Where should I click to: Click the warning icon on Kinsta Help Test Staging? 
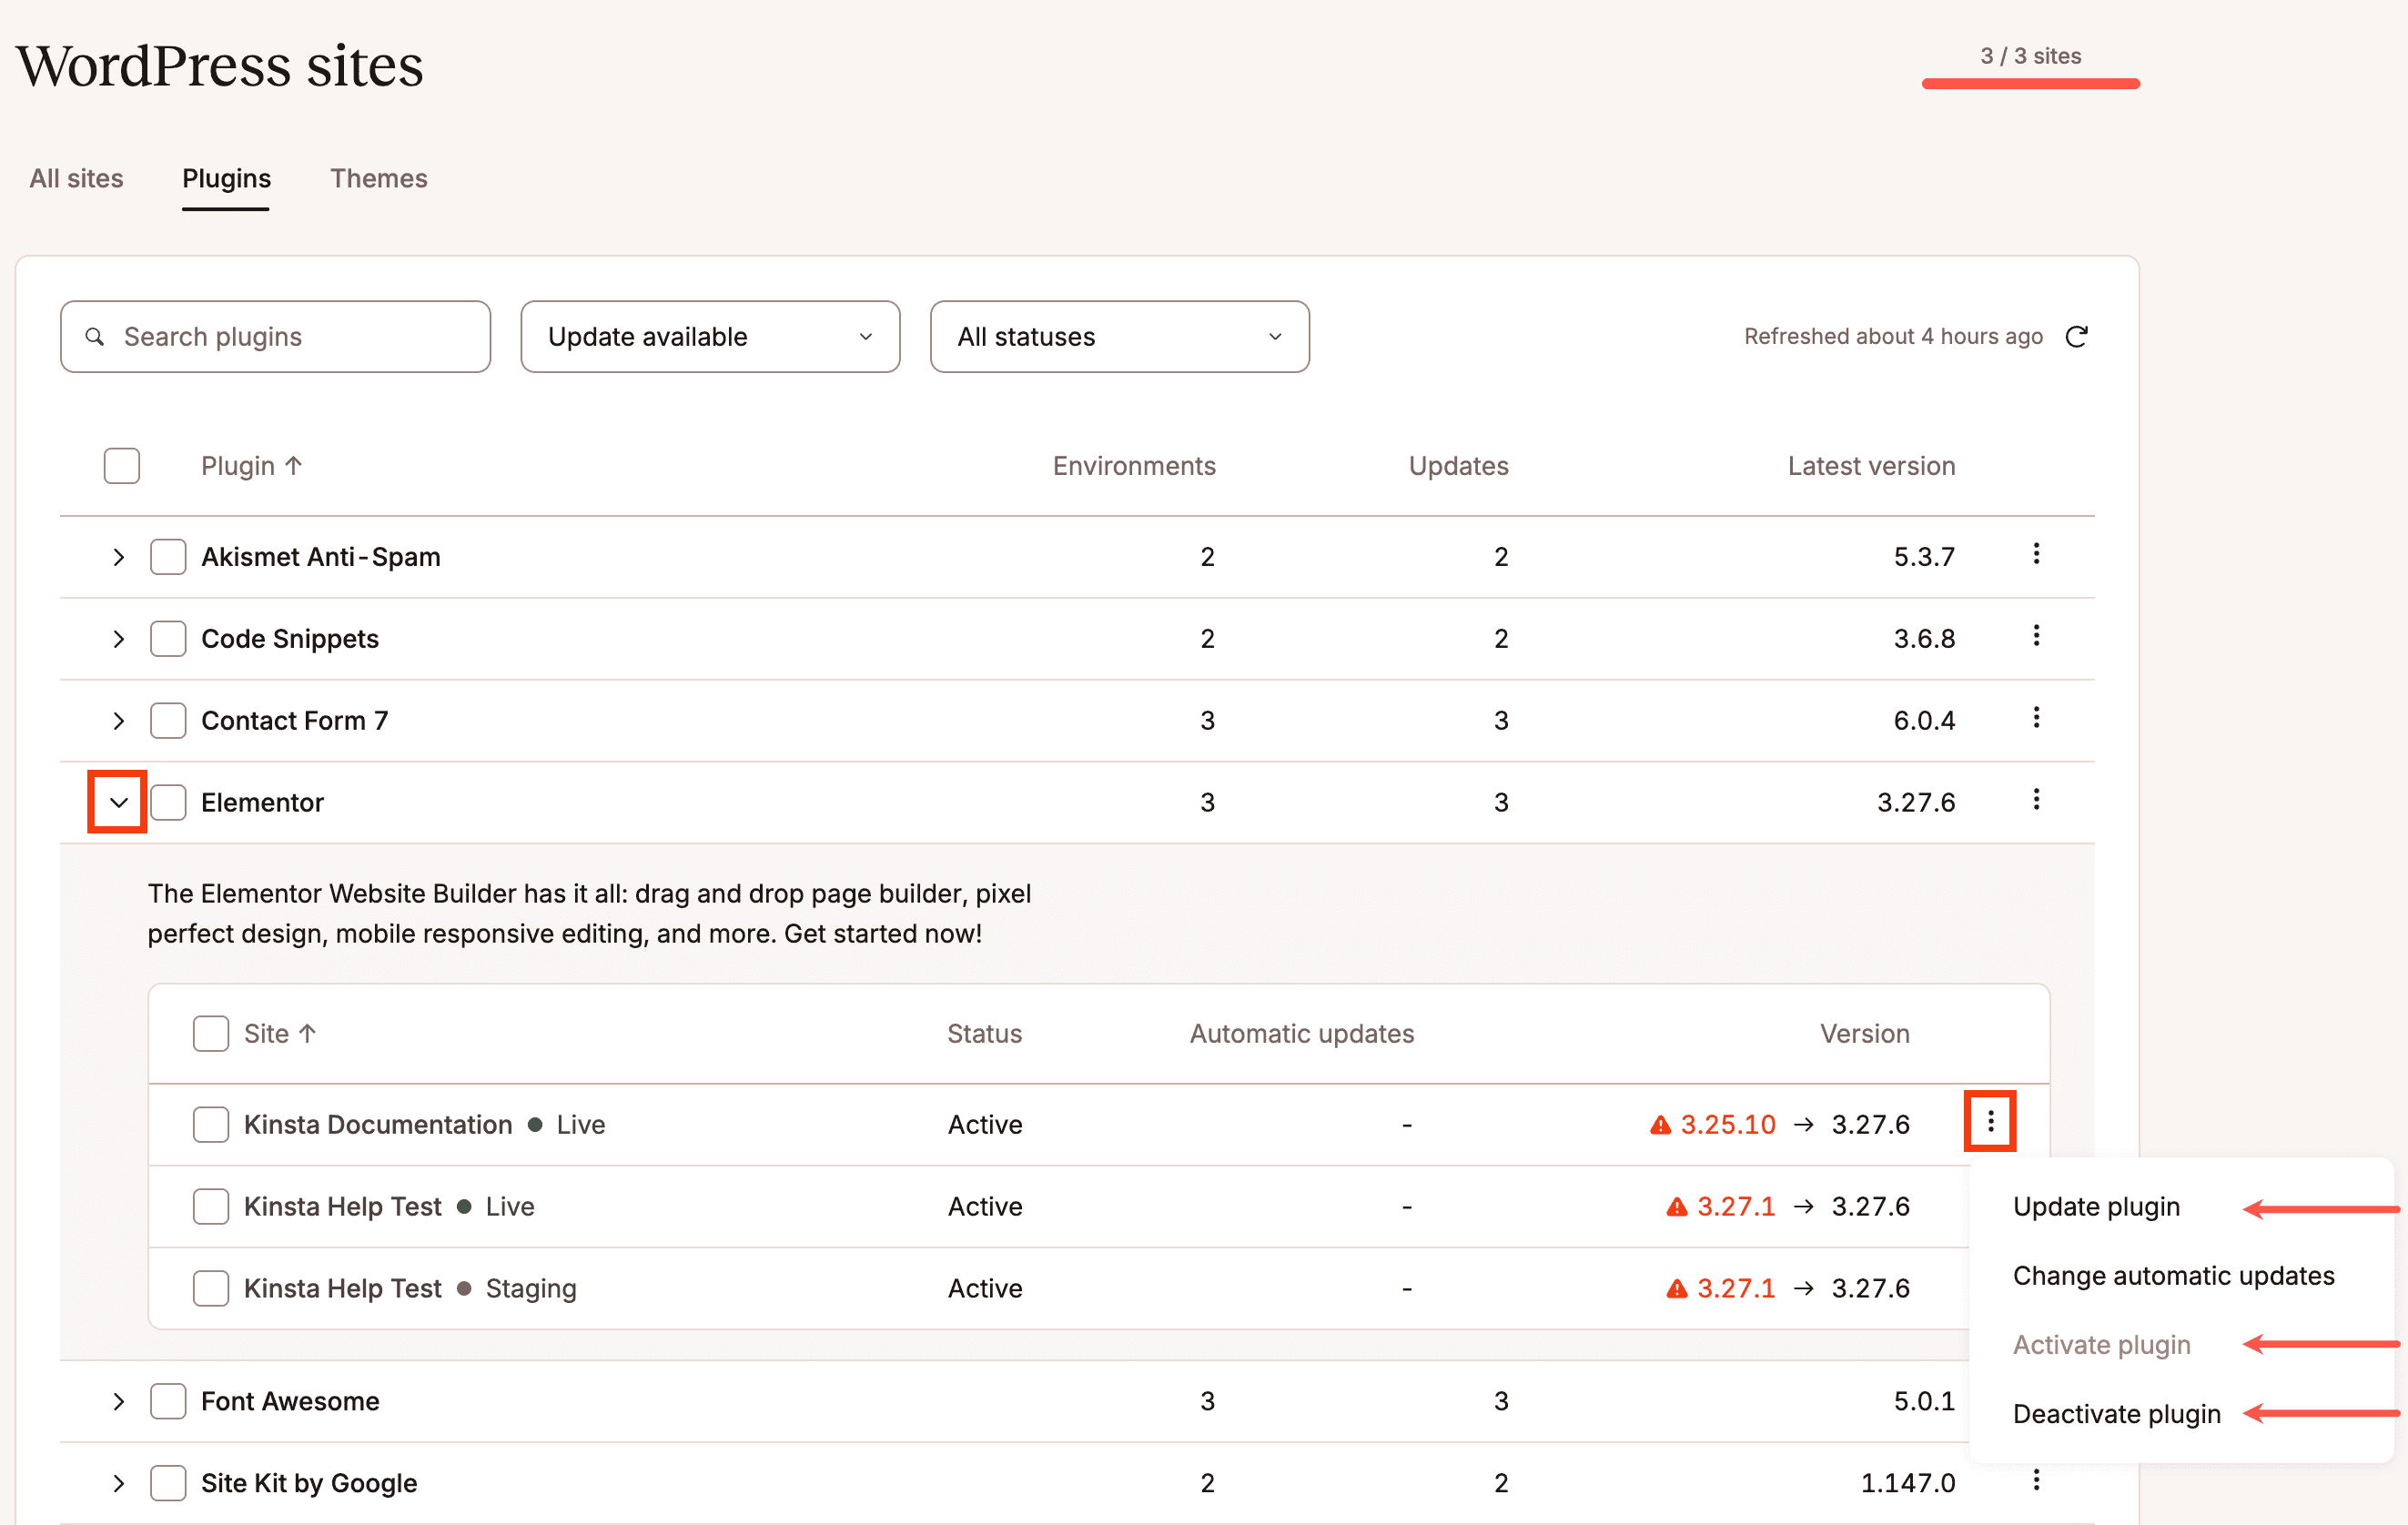point(1677,1289)
